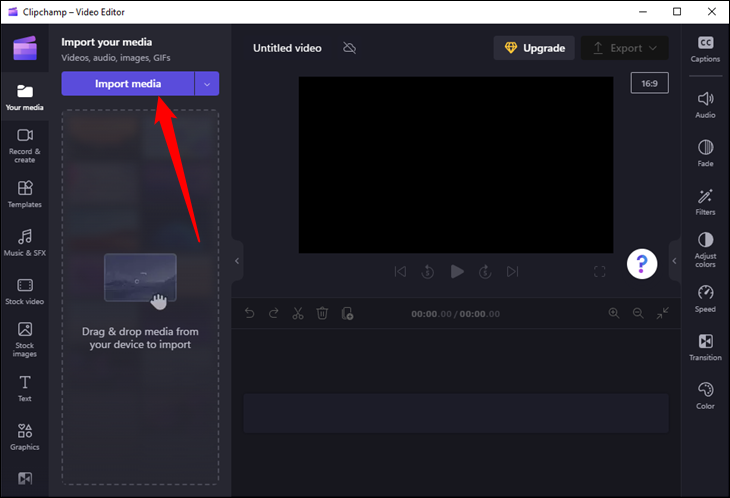Image resolution: width=730 pixels, height=498 pixels.
Task: Click the Upgrade button
Action: click(534, 48)
